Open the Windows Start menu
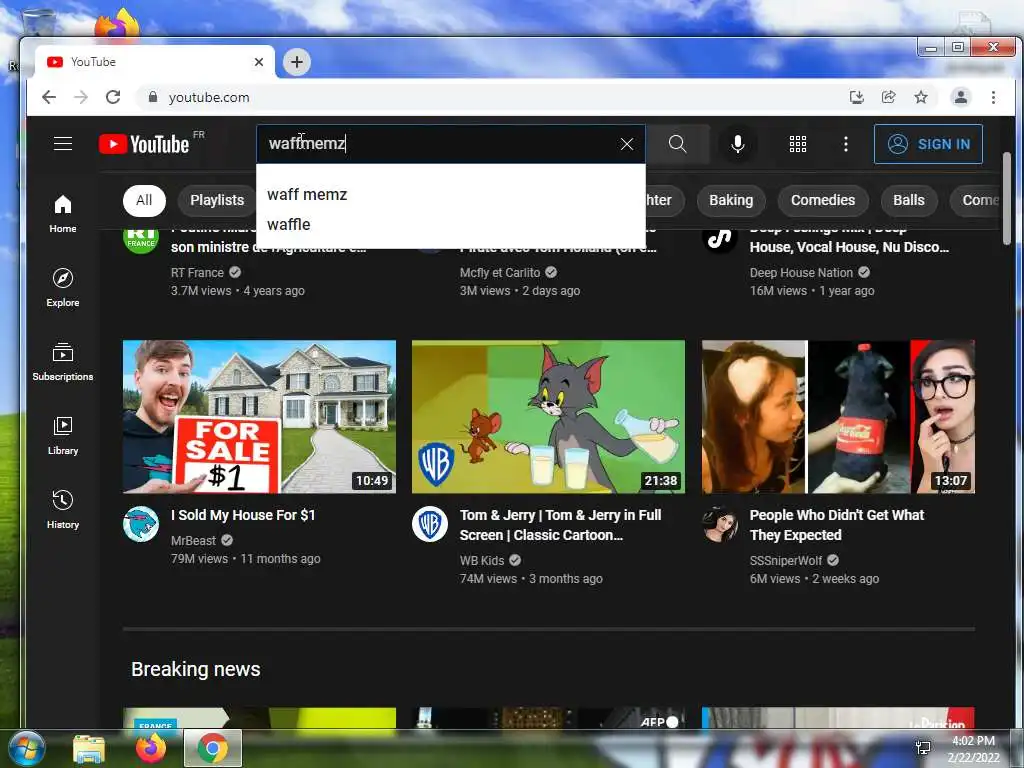The height and width of the screenshot is (768, 1024). pos(25,748)
